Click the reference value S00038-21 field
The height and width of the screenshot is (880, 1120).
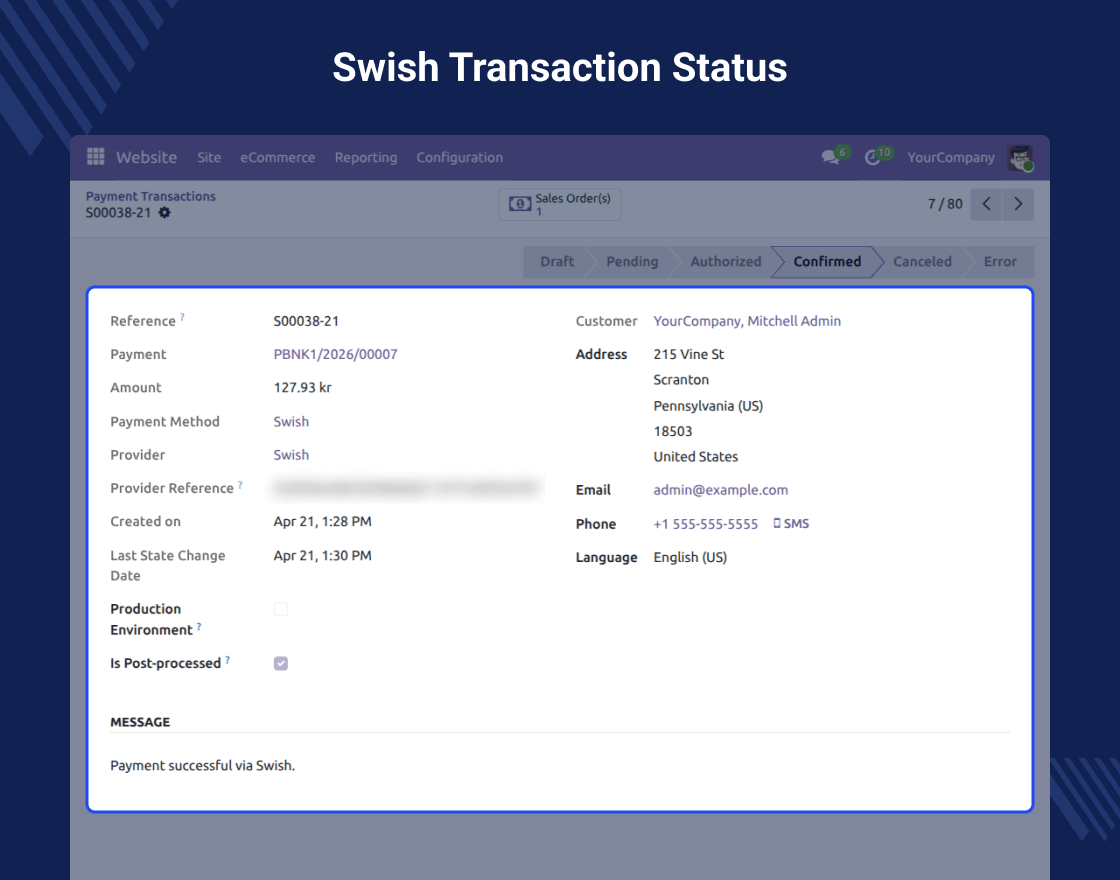coord(306,321)
